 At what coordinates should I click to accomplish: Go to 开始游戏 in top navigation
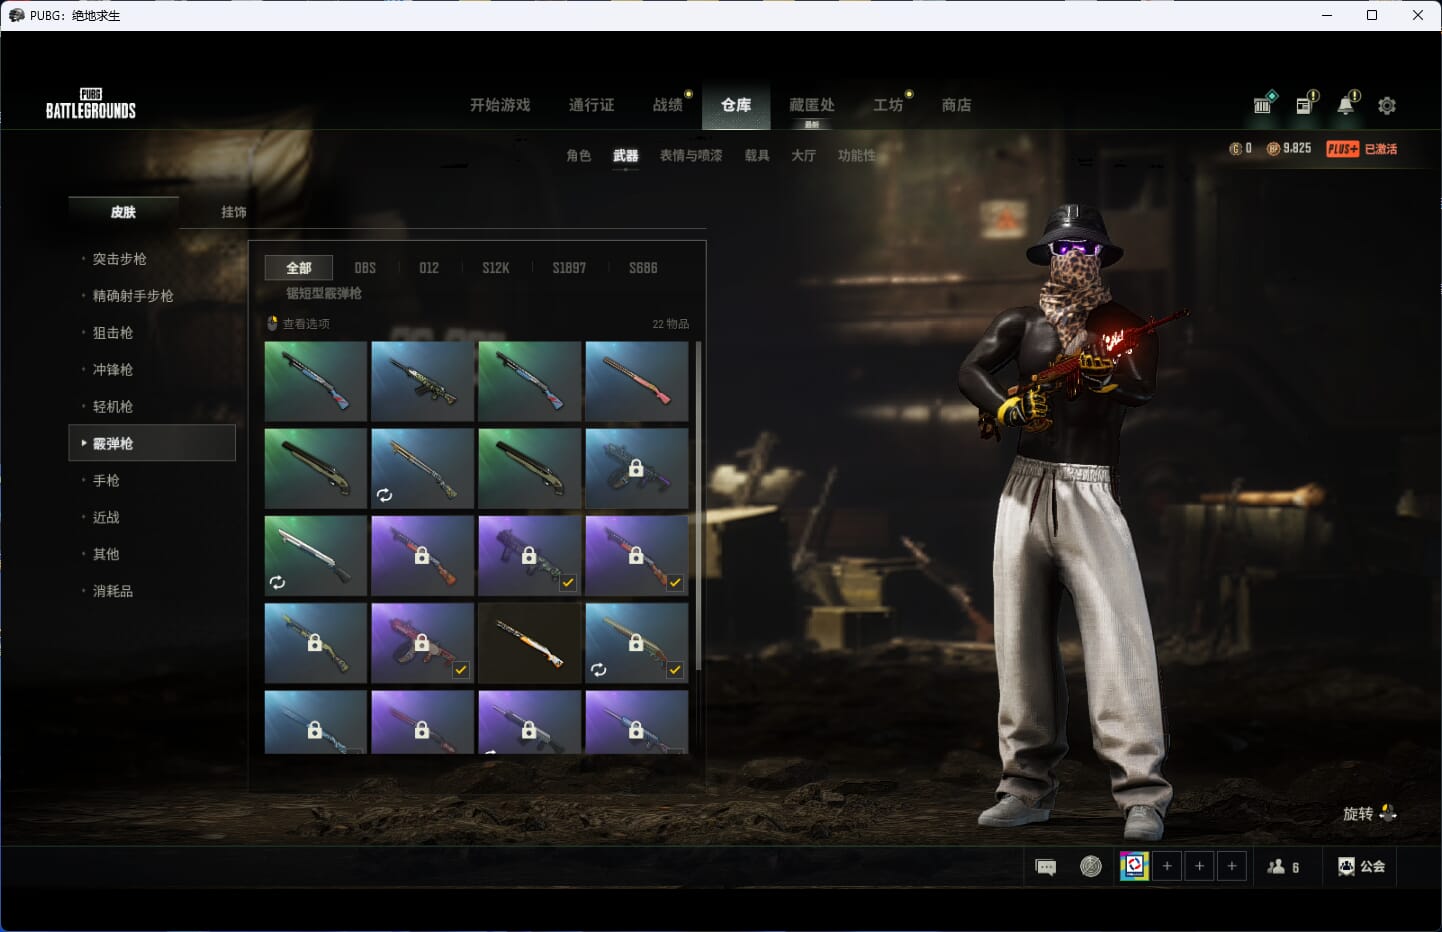coord(500,105)
